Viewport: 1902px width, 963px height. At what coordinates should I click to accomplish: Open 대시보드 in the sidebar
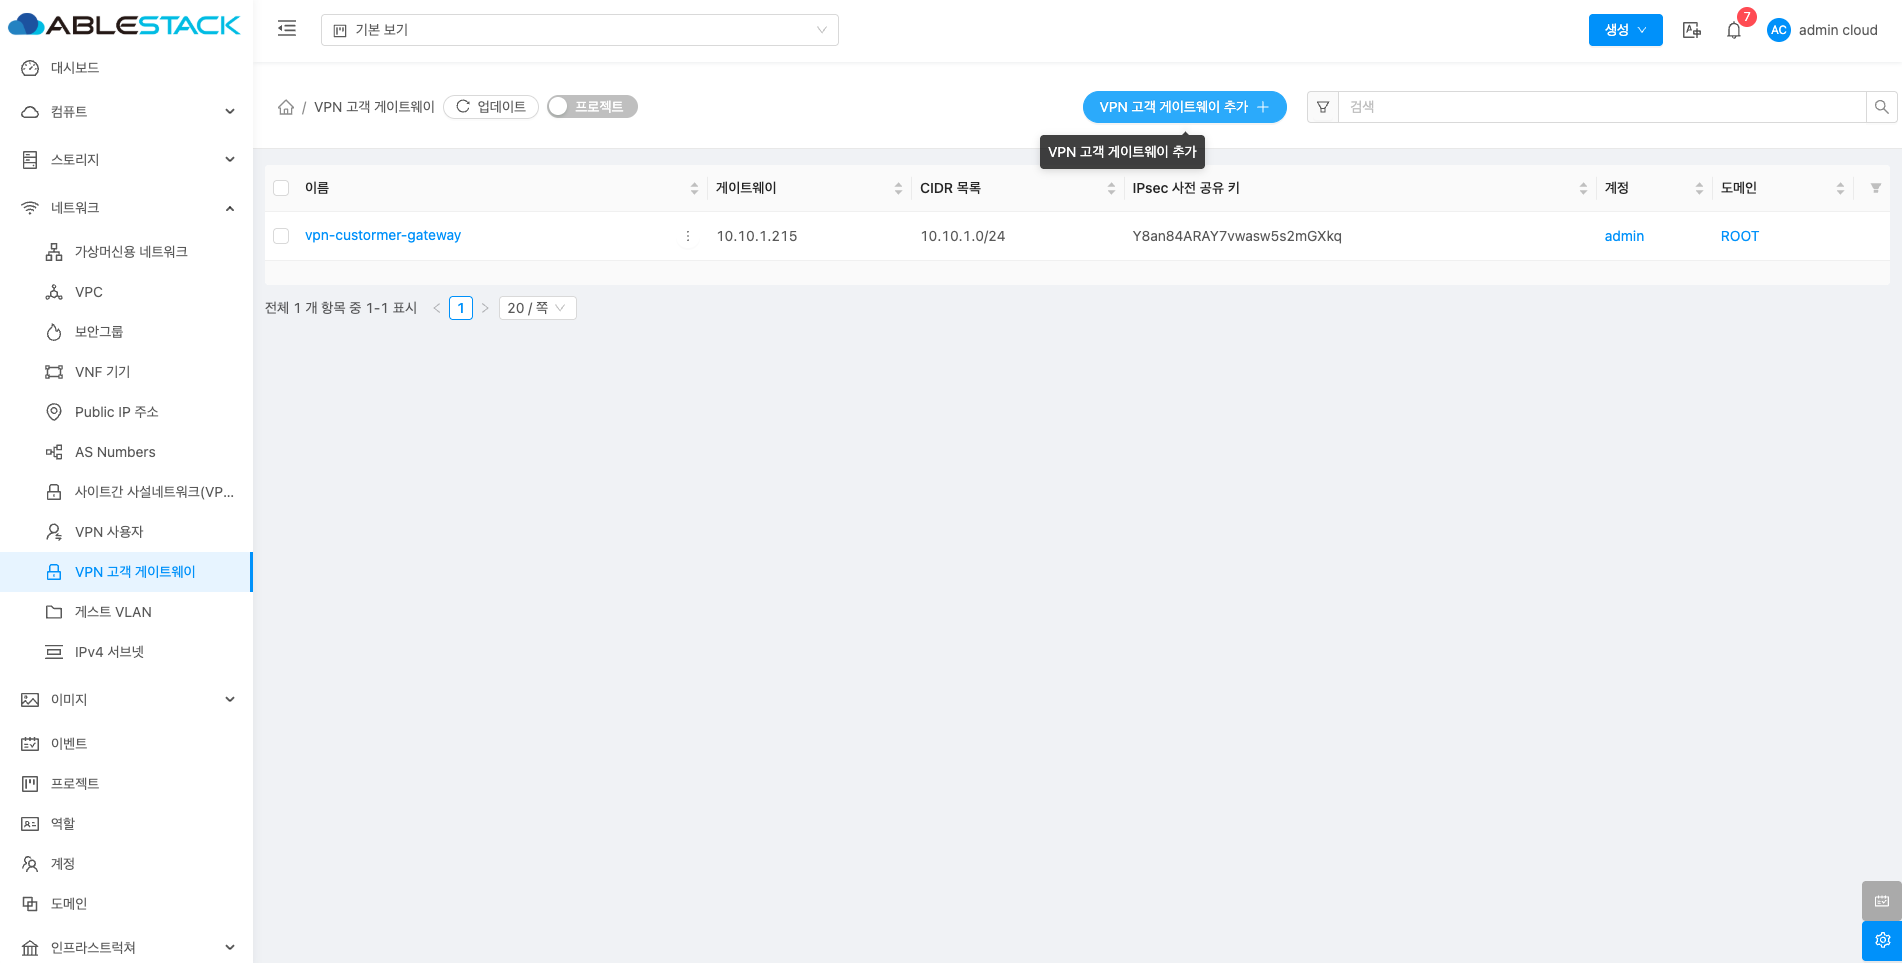pyautogui.click(x=127, y=67)
